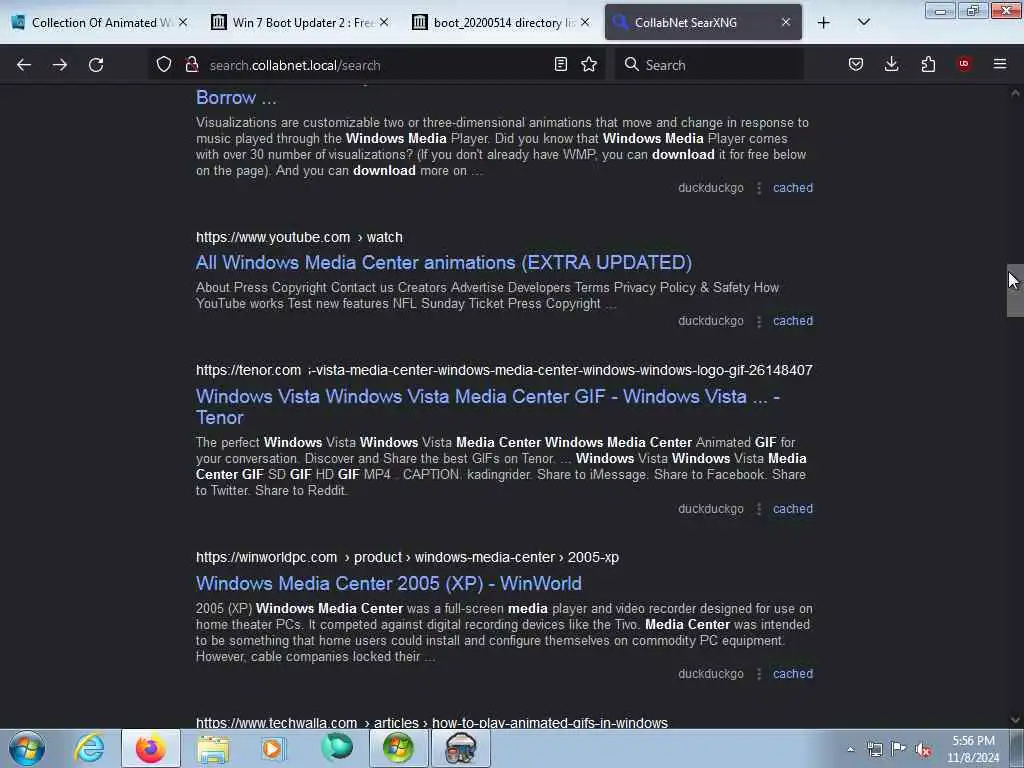Open the uBlock Origin extension icon
The height and width of the screenshot is (768, 1024).
(964, 64)
